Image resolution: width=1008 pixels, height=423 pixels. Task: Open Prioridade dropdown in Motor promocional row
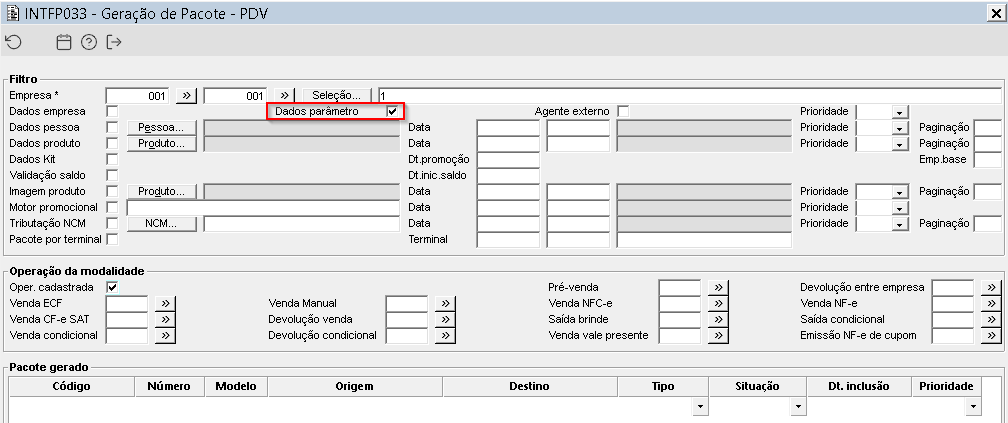[900, 208]
